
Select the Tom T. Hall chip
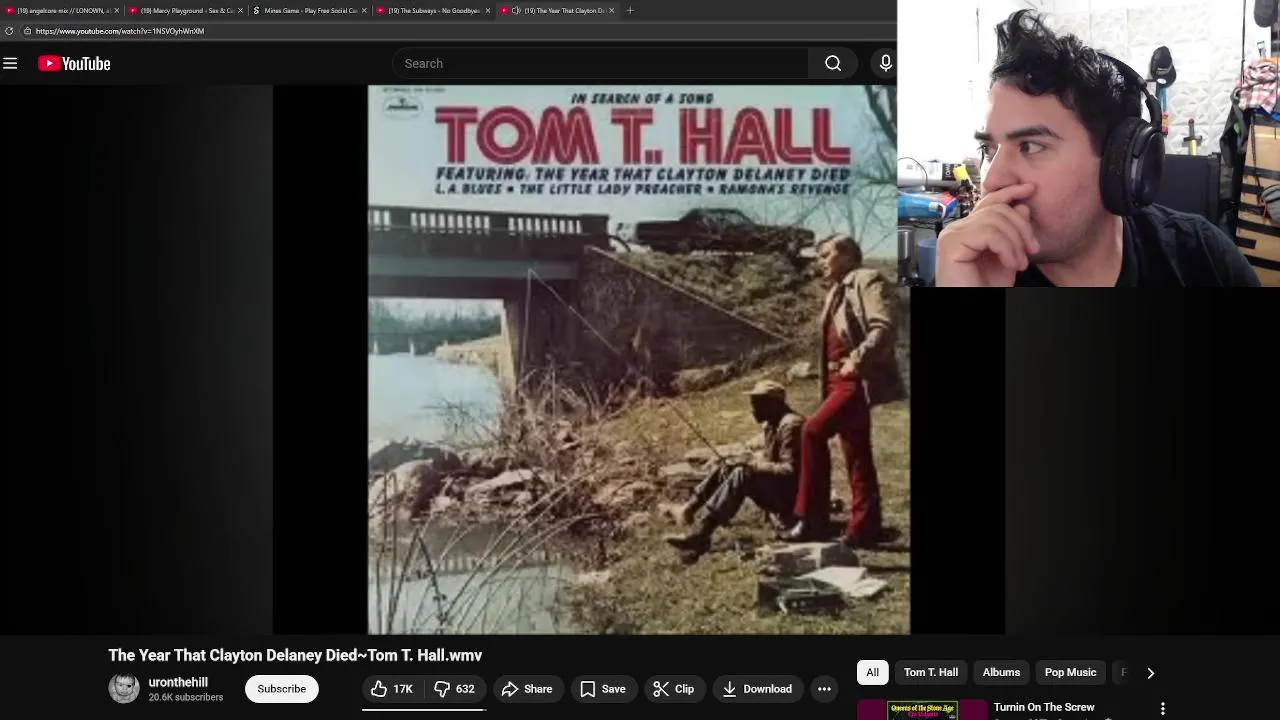coord(931,672)
